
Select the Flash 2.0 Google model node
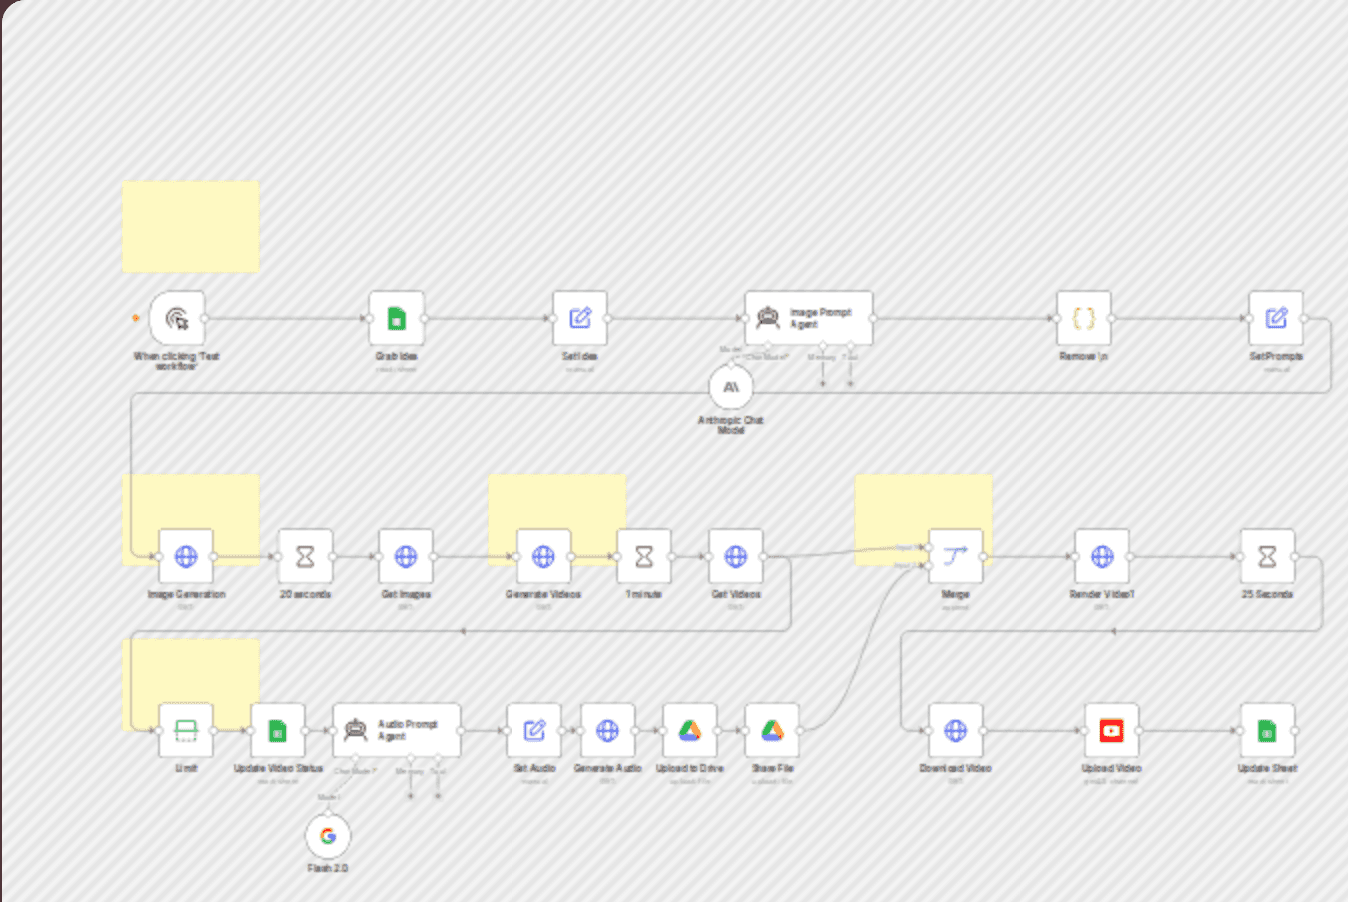pos(328,836)
